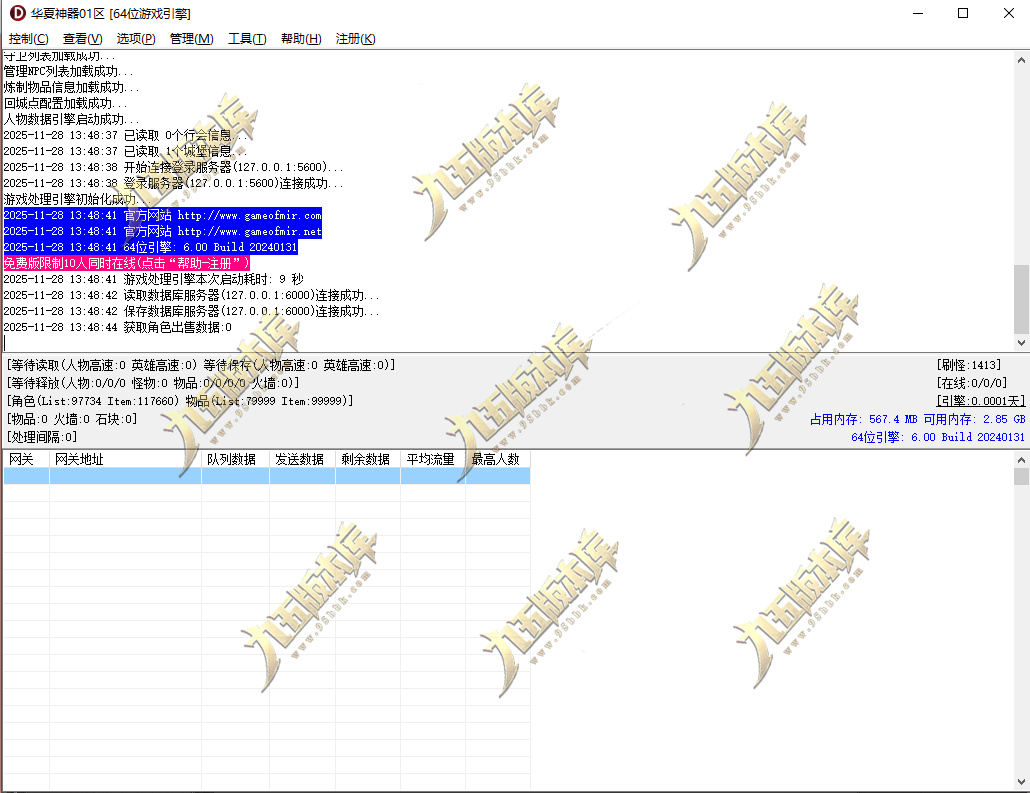Click log scrollbar up arrow
The height and width of the screenshot is (793, 1030).
[x=1021, y=60]
